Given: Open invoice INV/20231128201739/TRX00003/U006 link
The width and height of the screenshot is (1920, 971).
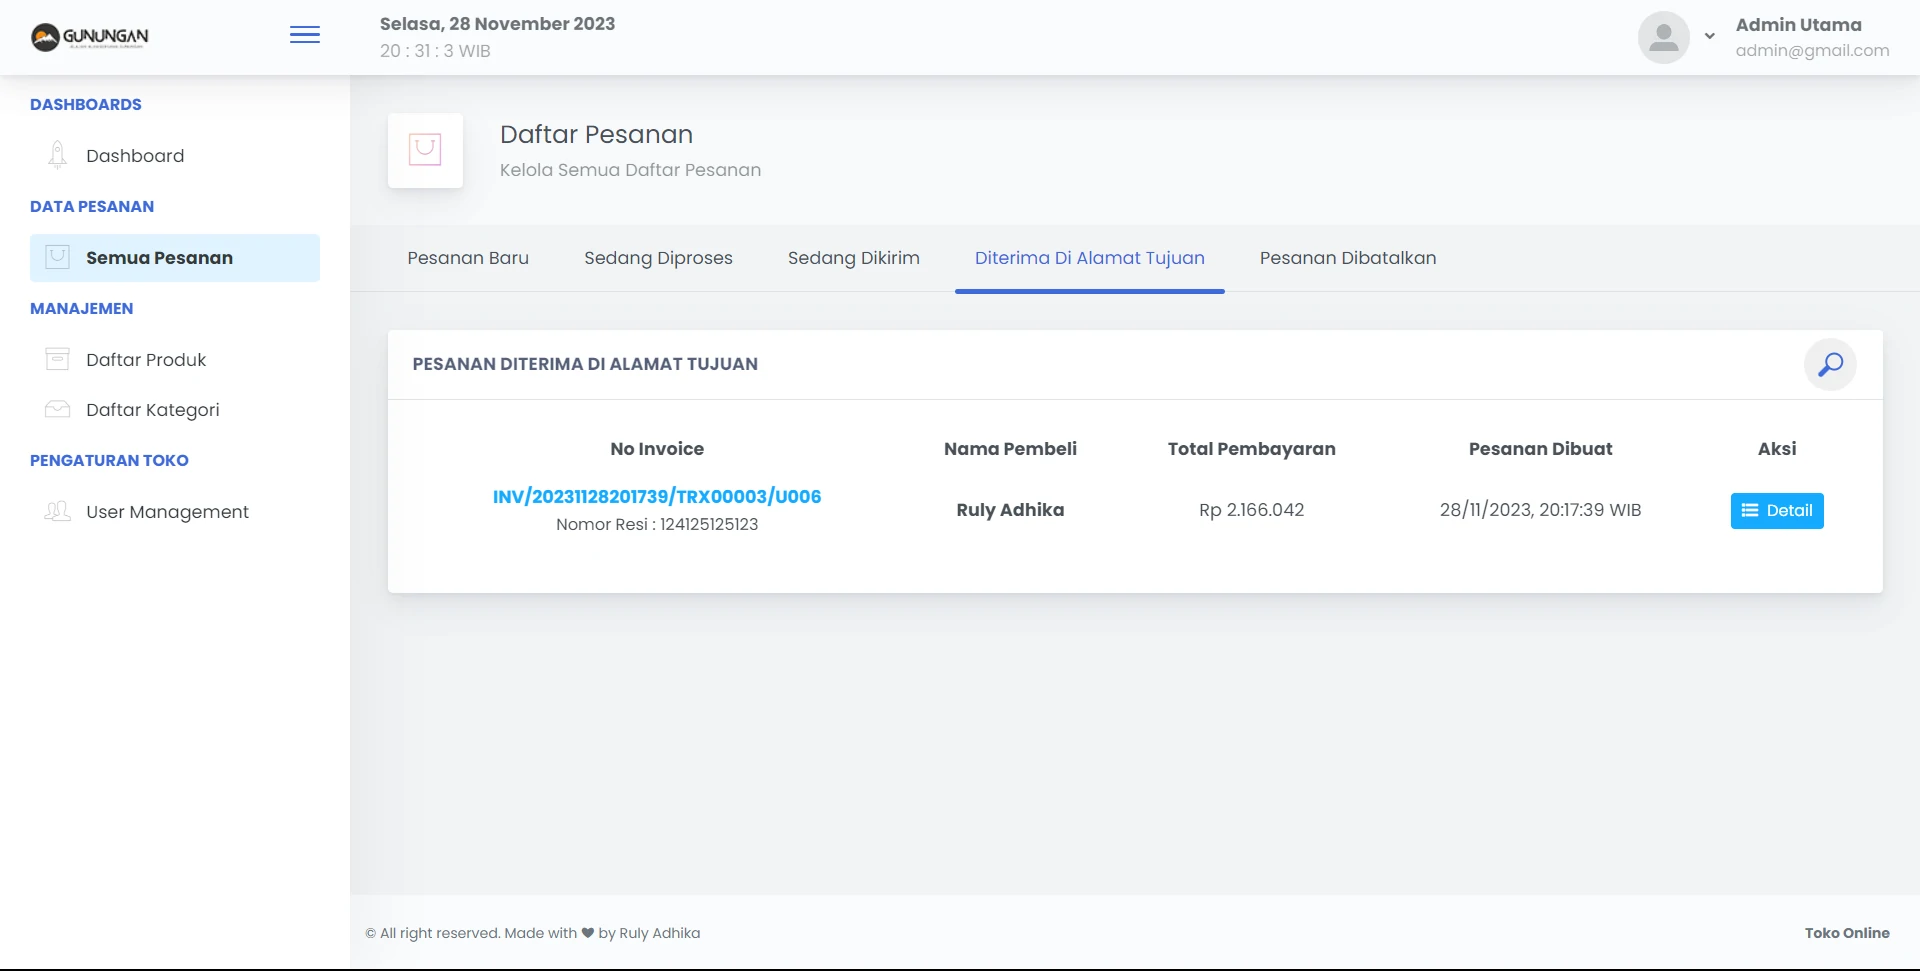Looking at the screenshot, I should click(657, 496).
